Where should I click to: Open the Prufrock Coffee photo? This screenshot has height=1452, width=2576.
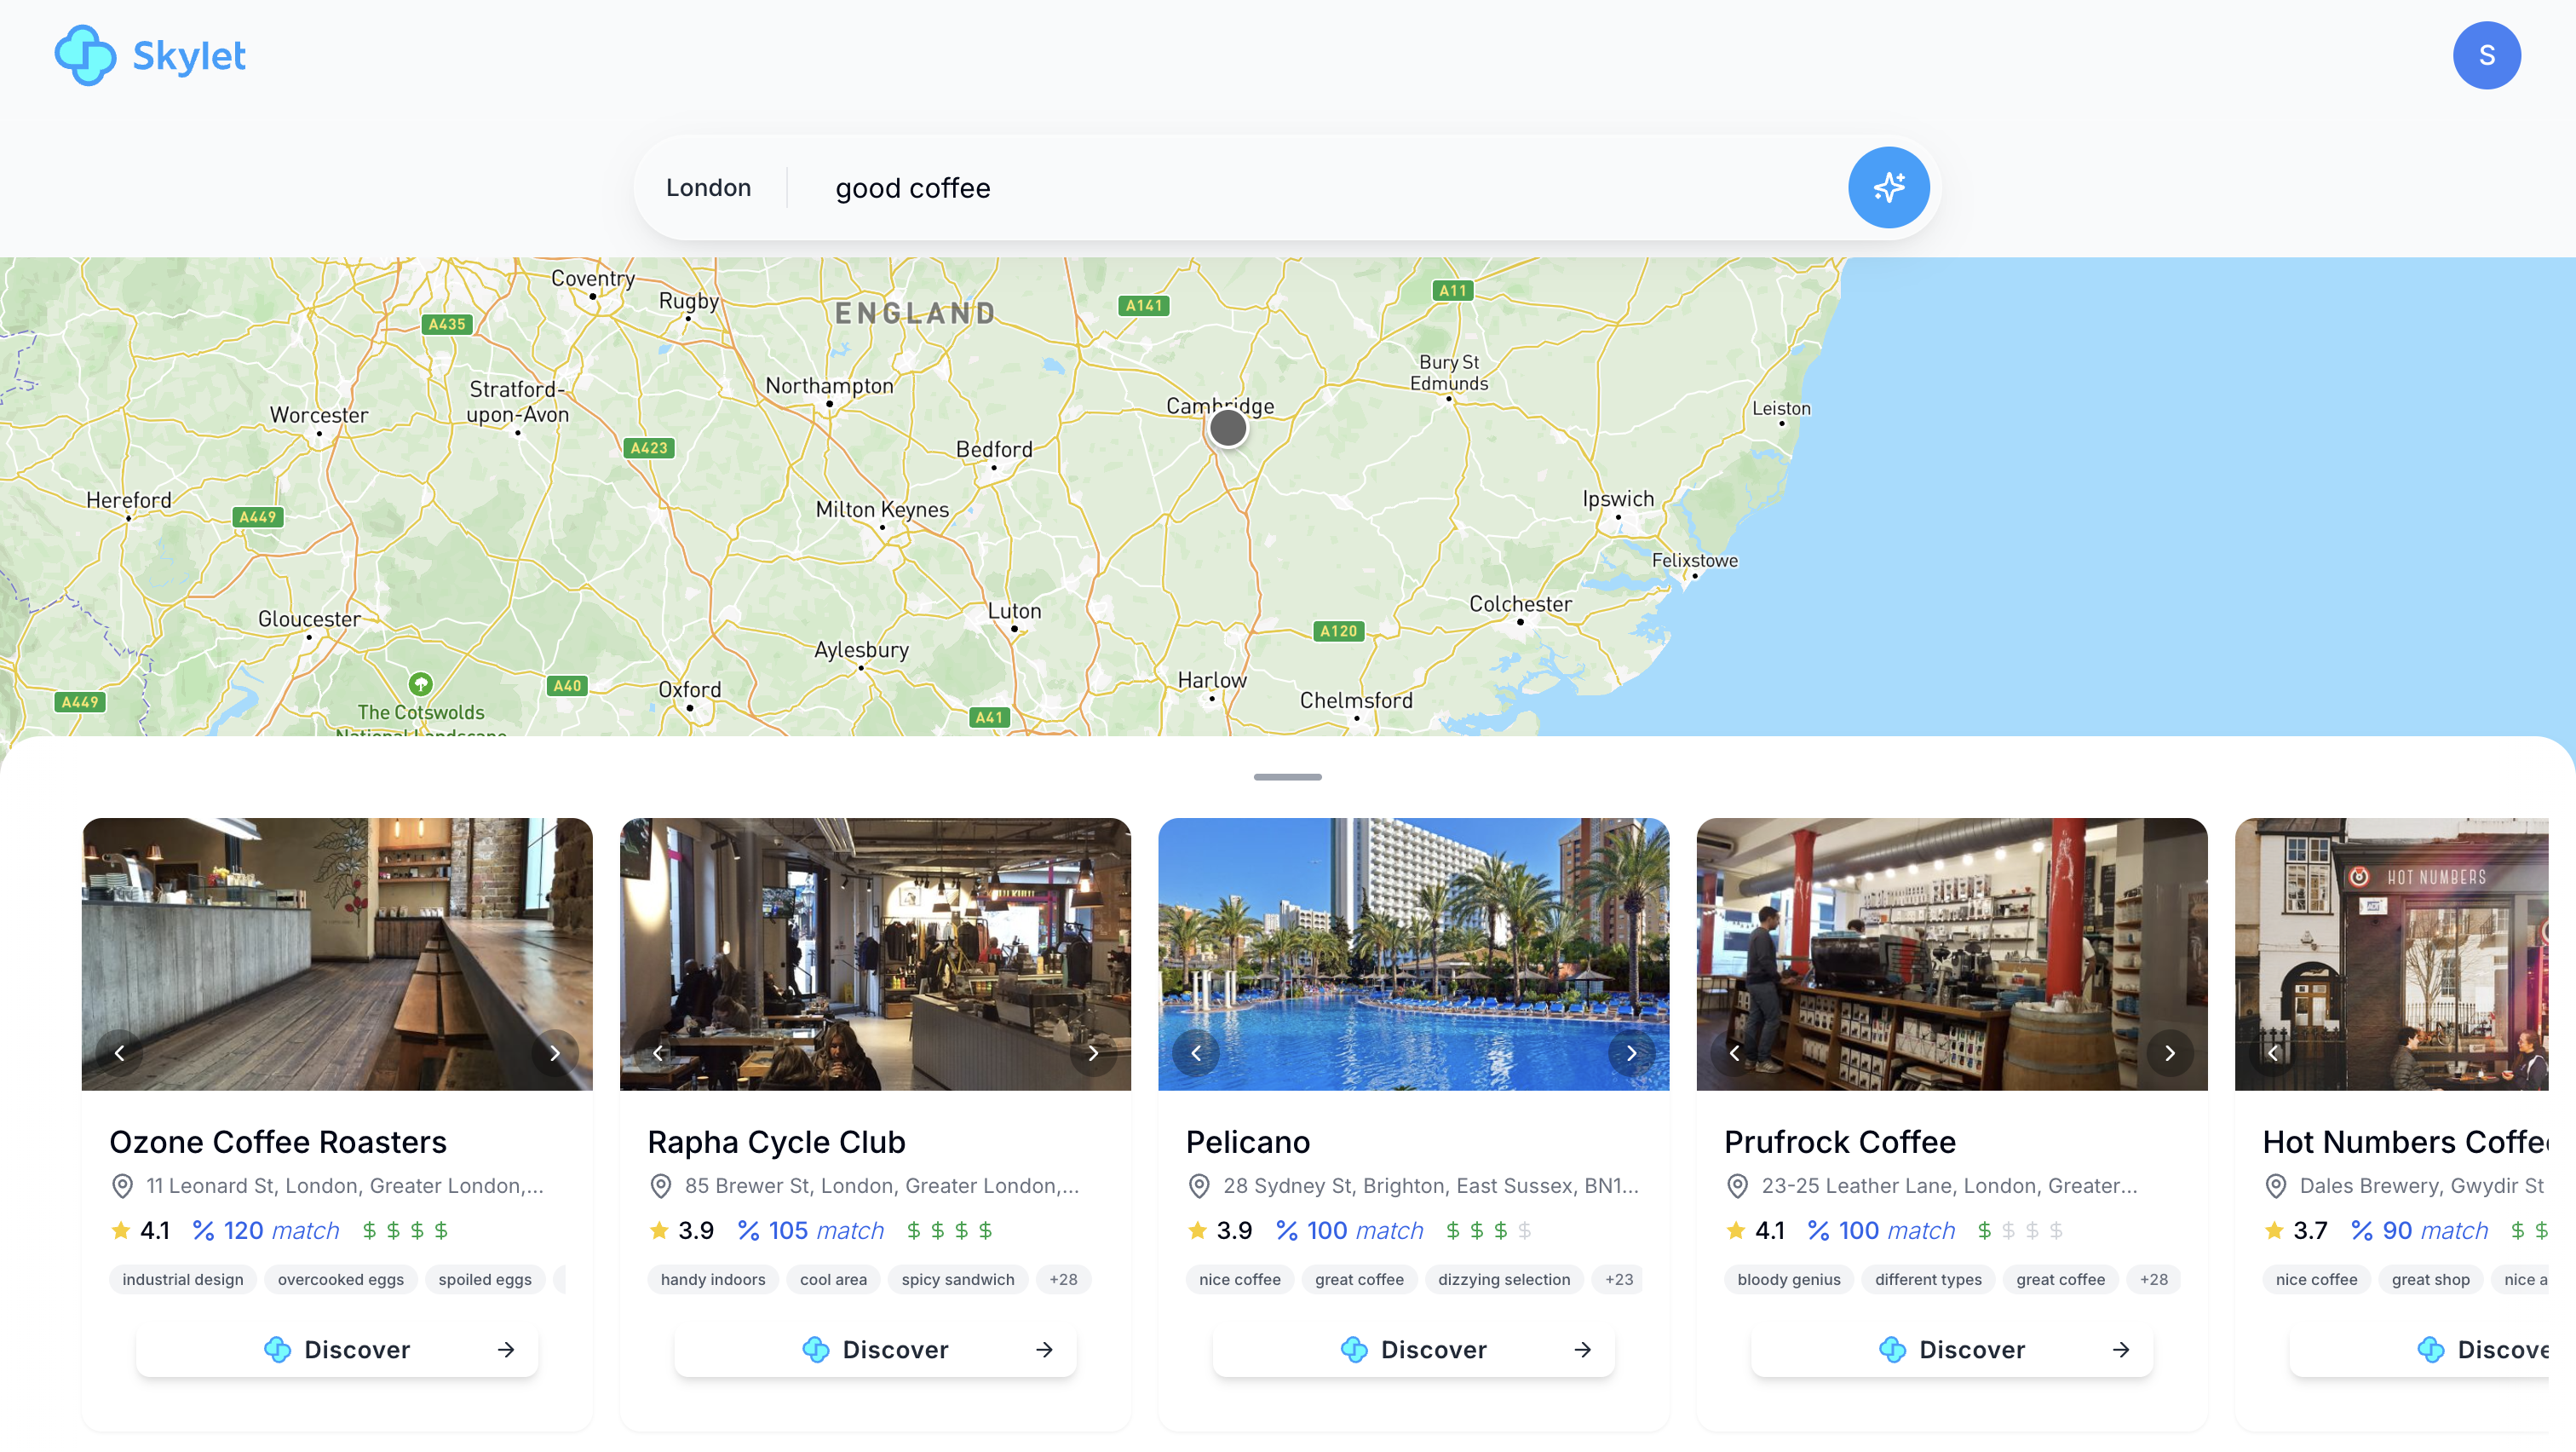point(1952,954)
